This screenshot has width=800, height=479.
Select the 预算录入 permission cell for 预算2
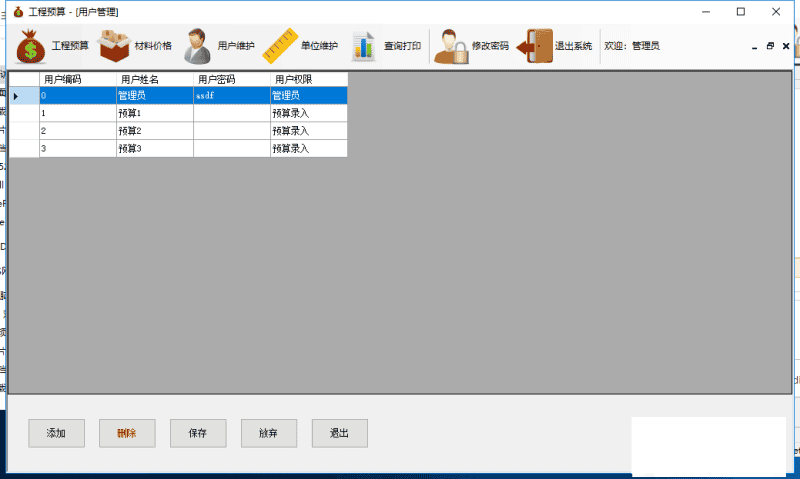309,131
